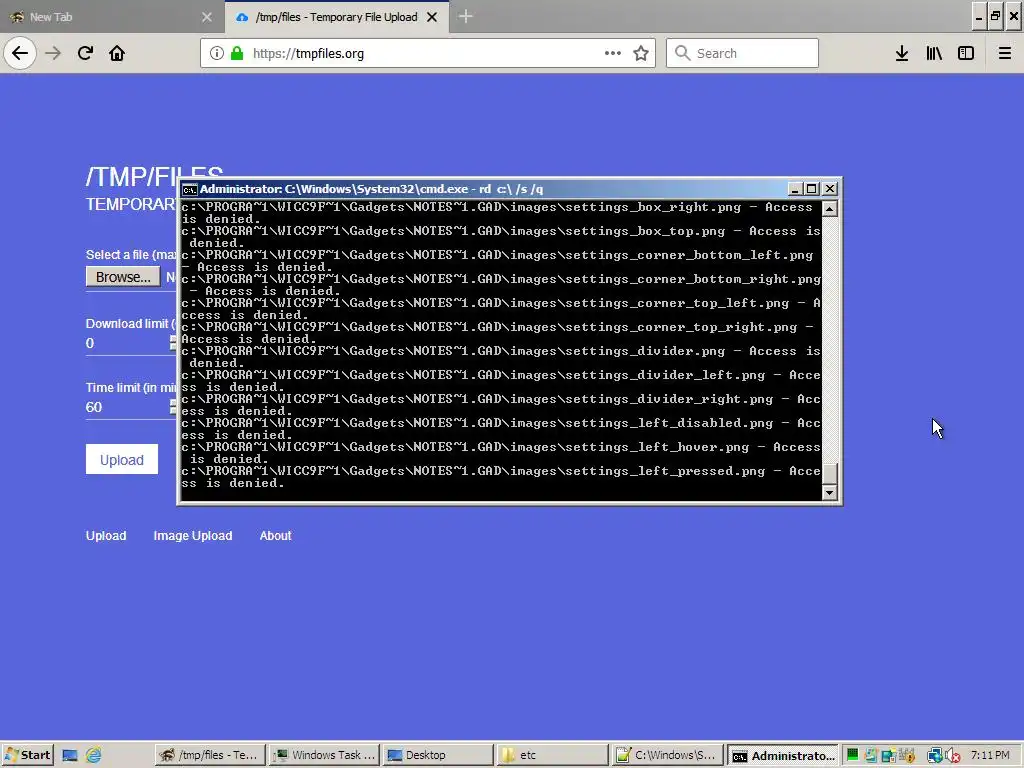Click the green secure padlock icon
This screenshot has height=768, width=1024.
click(237, 53)
